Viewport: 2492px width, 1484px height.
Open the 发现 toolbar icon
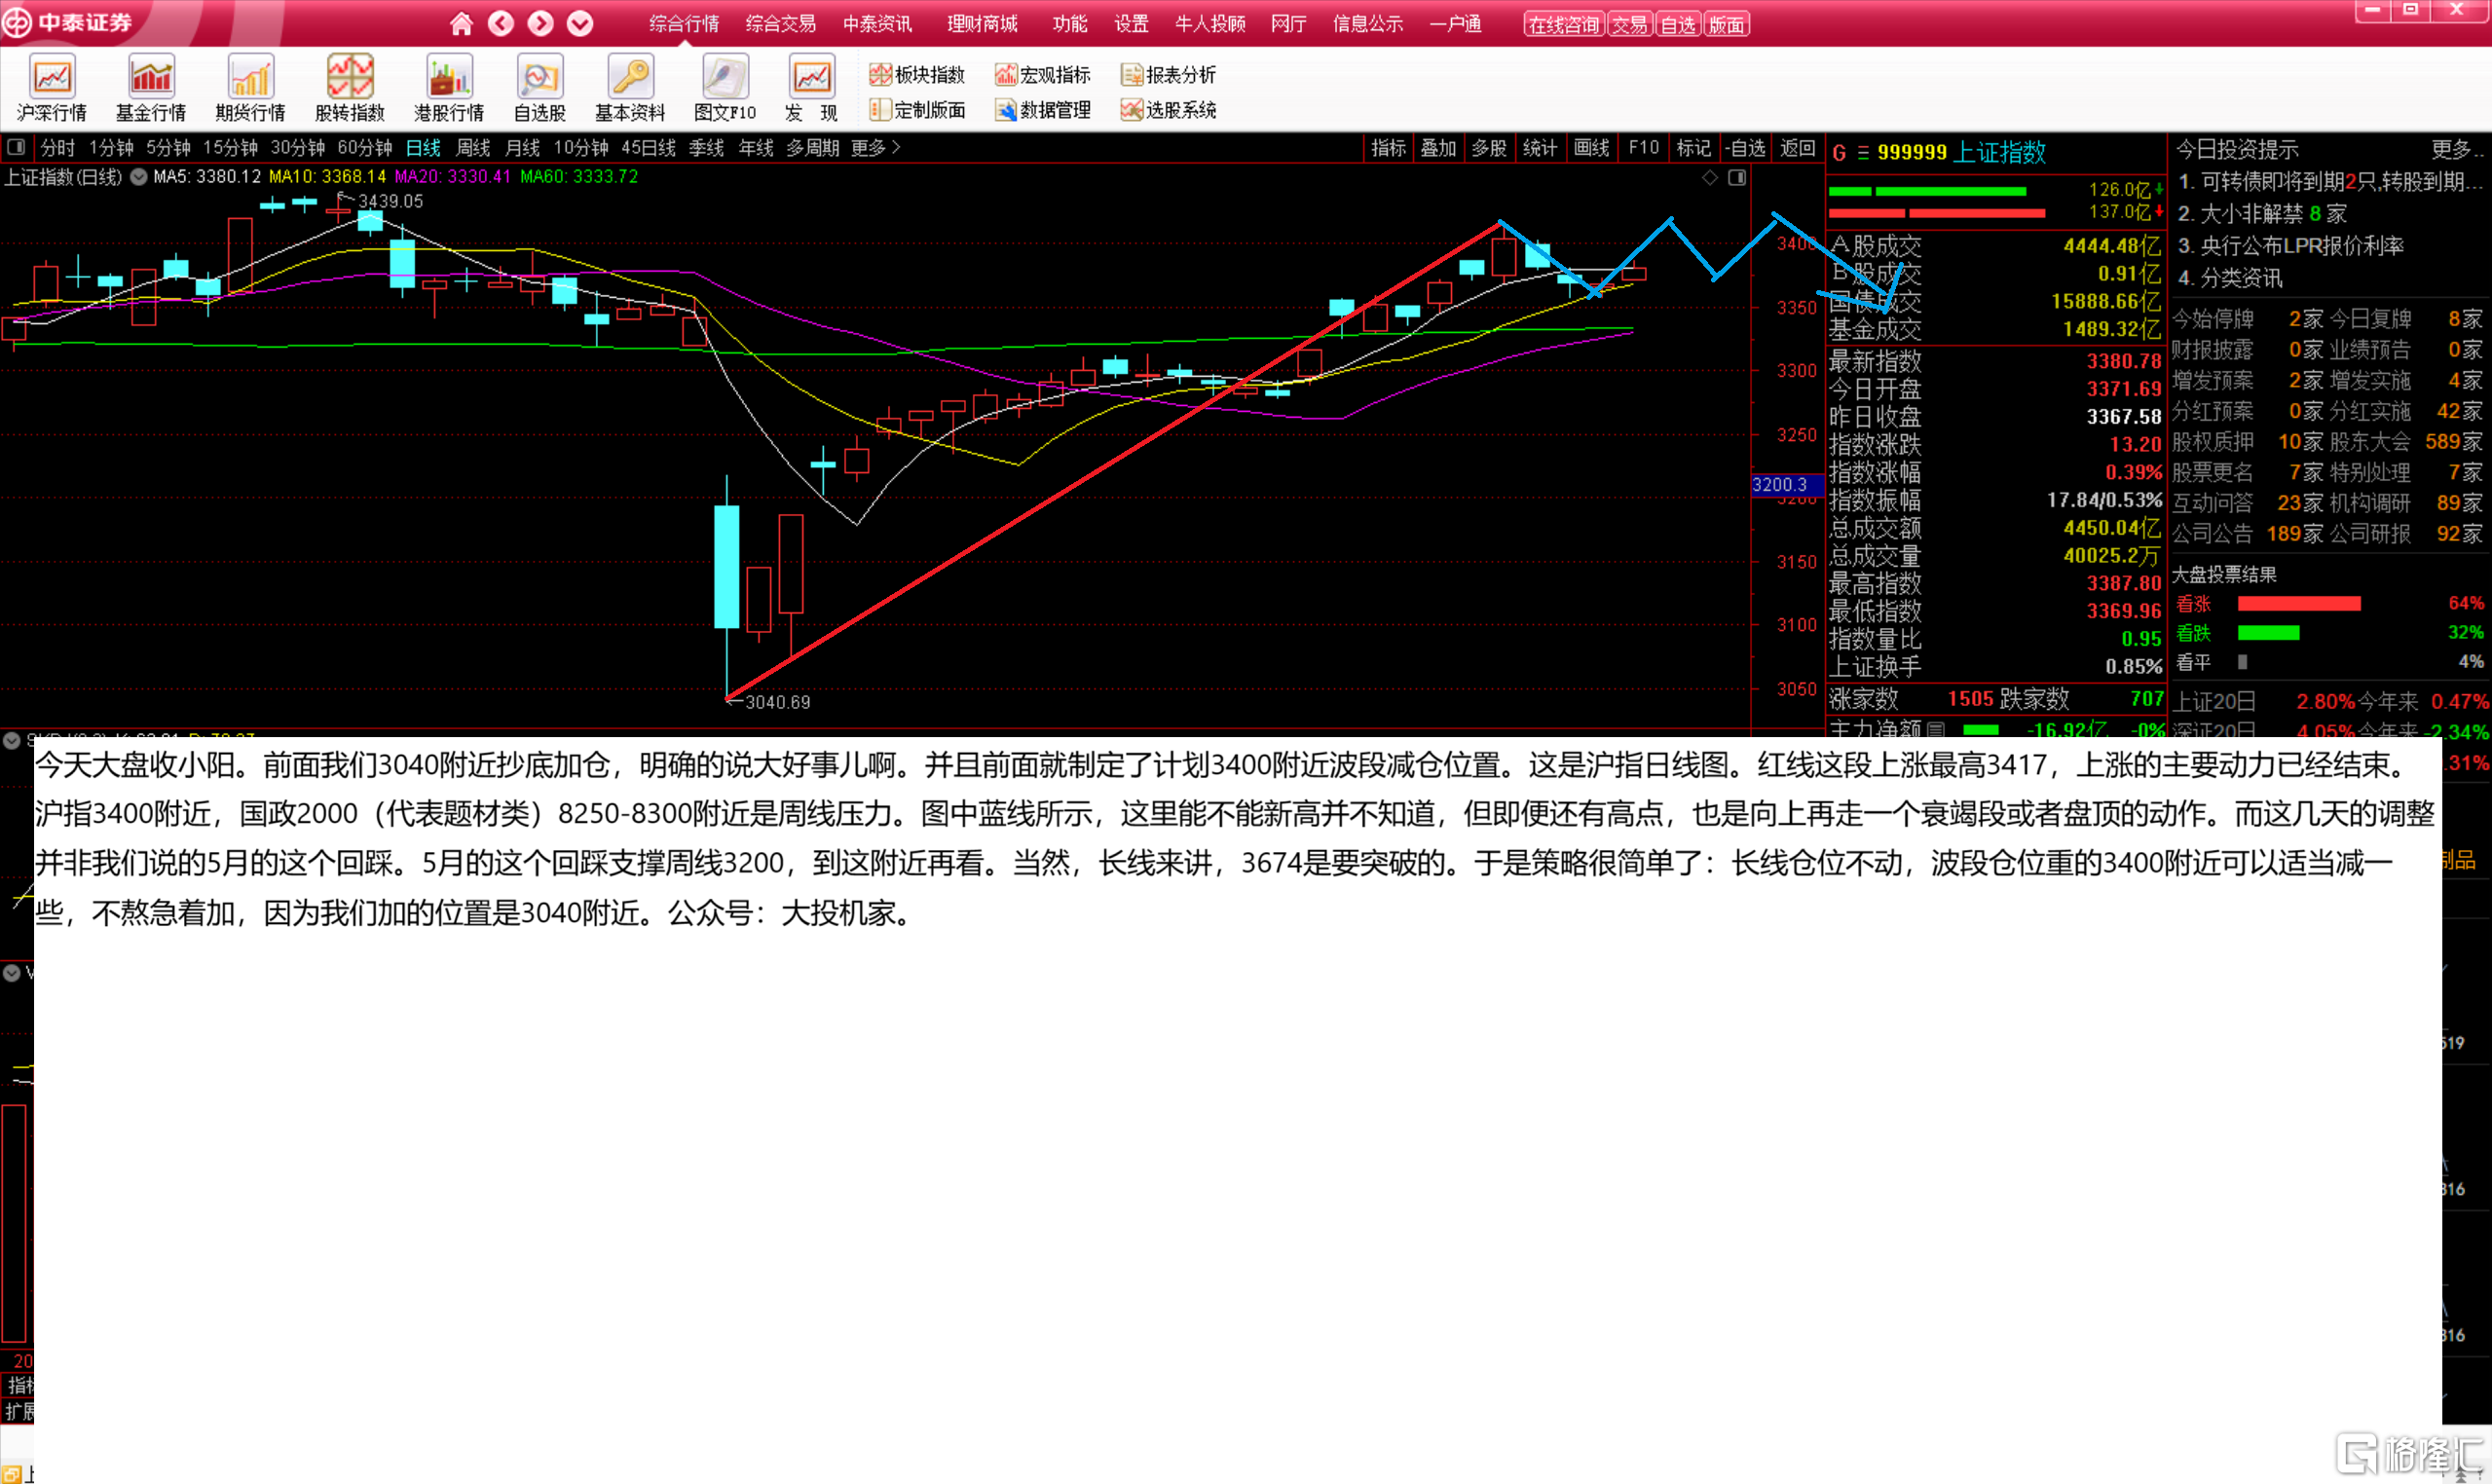811,89
